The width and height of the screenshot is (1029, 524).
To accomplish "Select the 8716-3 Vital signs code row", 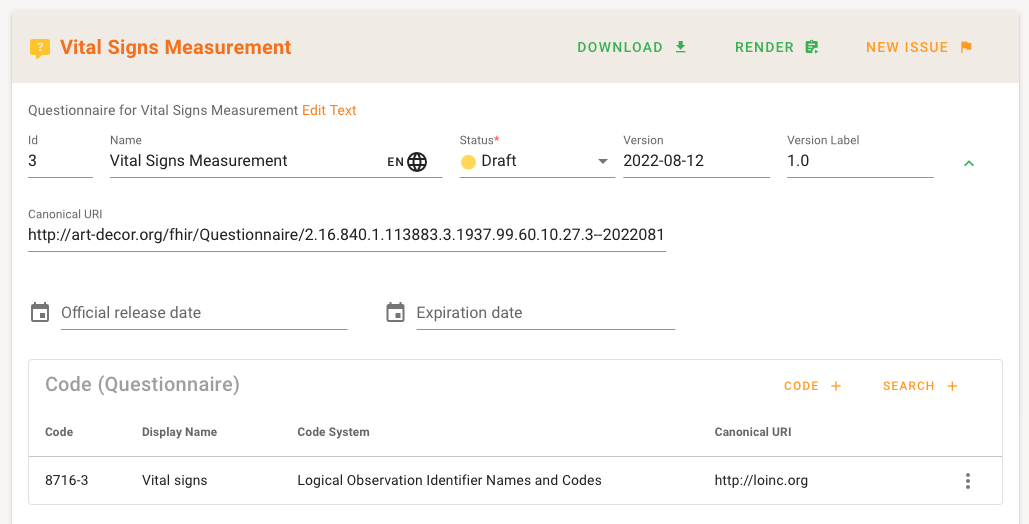I will click(400, 481).
